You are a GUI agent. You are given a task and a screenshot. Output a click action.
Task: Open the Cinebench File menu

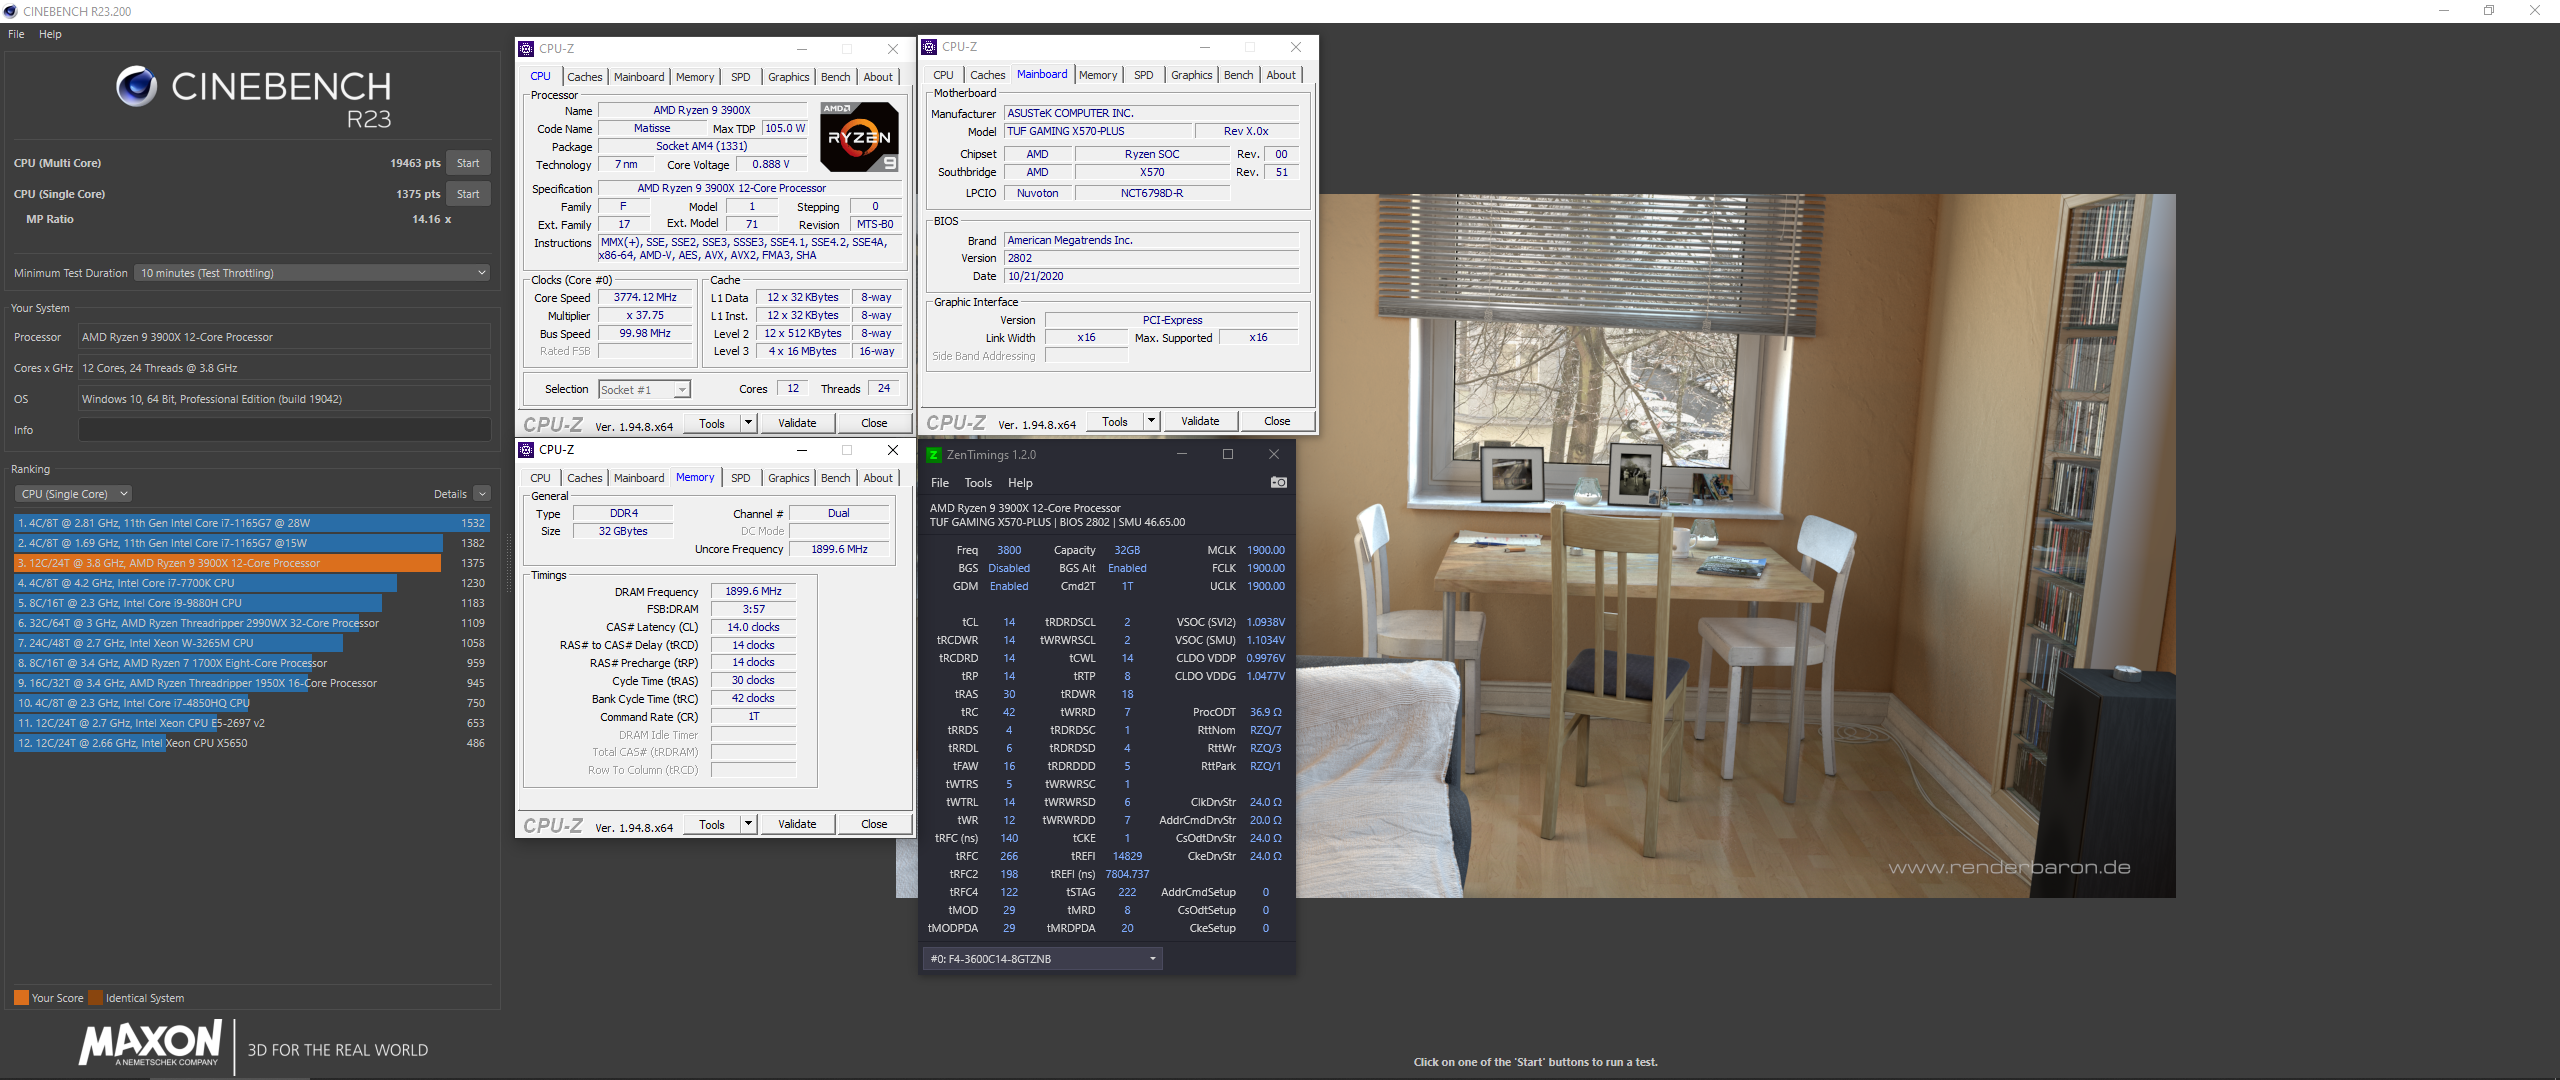pyautogui.click(x=16, y=34)
